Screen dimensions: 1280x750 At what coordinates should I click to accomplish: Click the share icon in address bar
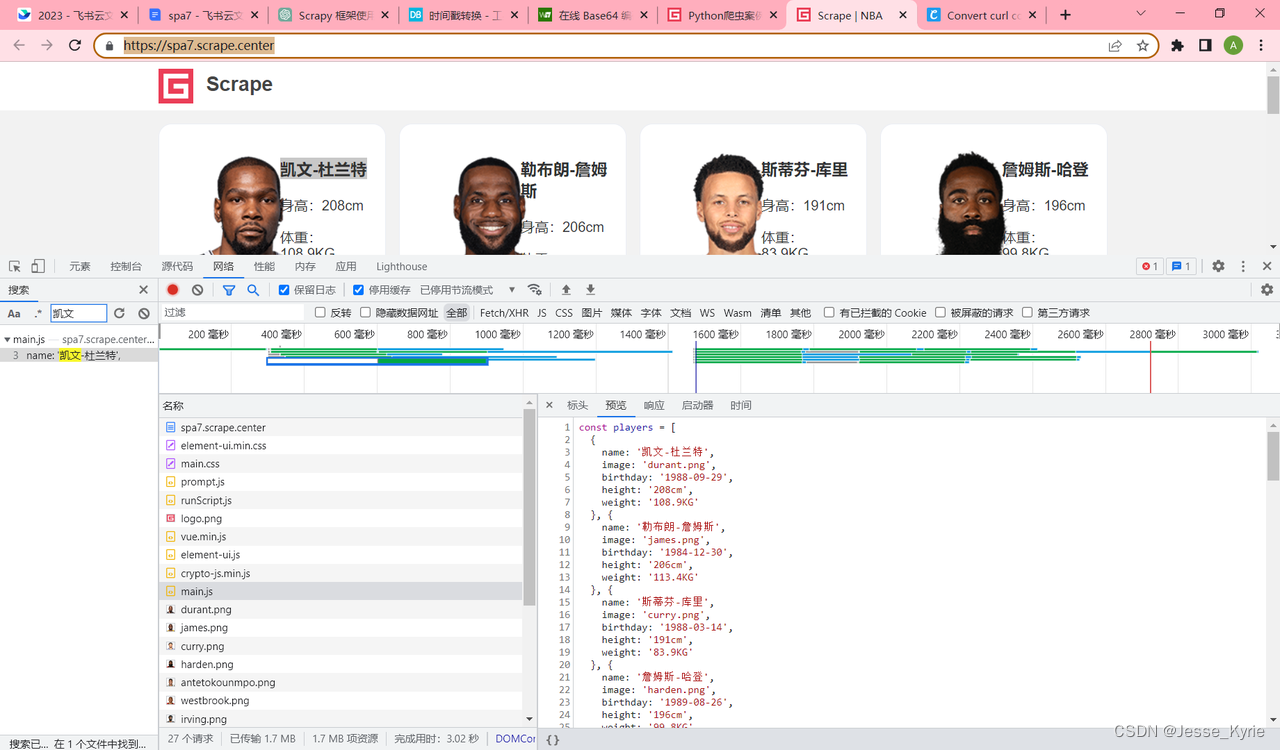[1115, 46]
